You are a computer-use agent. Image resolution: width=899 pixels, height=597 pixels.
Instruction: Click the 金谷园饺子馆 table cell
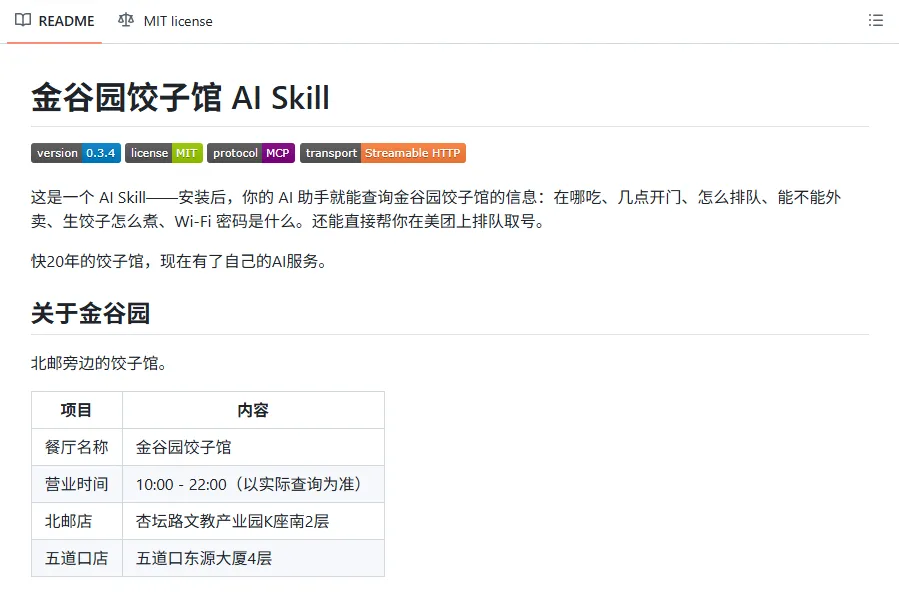coord(253,447)
